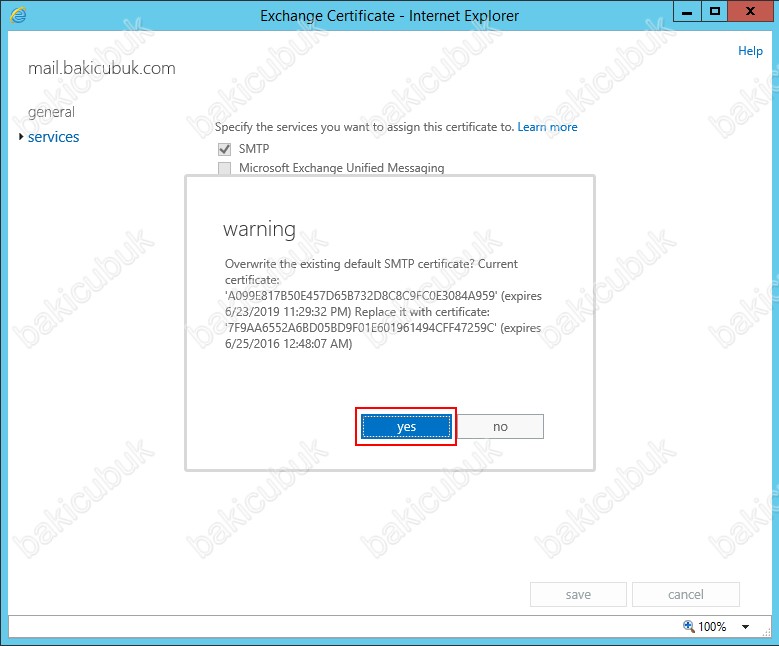779x646 pixels.
Task: Click the 100% zoom value
Action: pyautogui.click(x=712, y=626)
